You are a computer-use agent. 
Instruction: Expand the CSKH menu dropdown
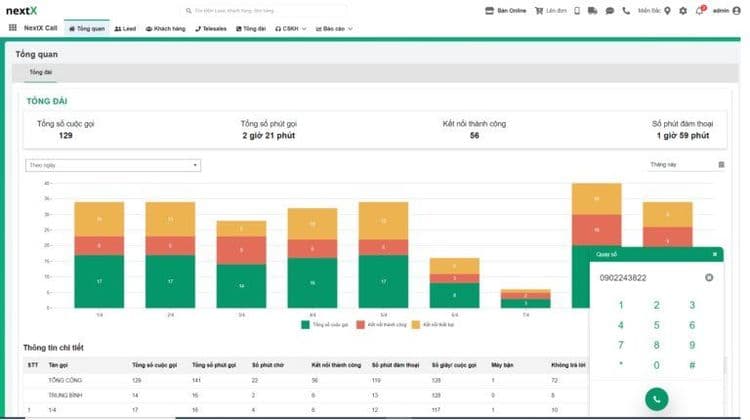click(x=290, y=29)
